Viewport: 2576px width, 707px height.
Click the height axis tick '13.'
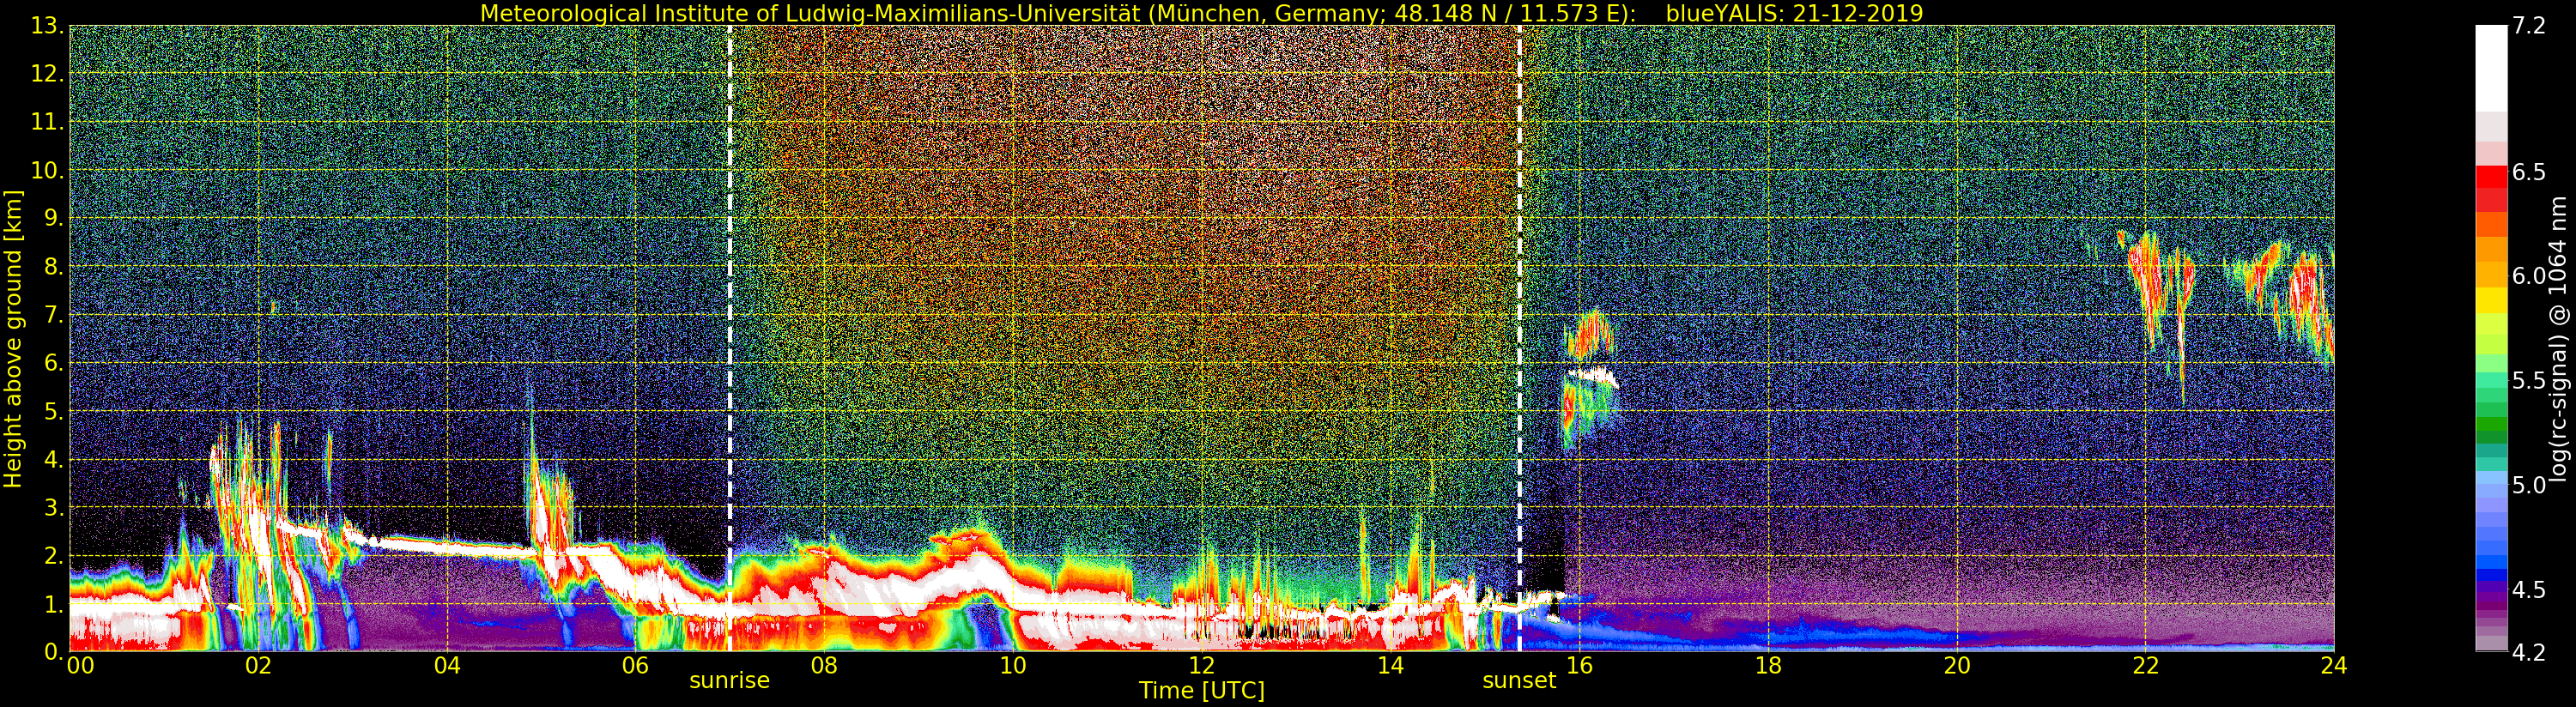tap(47, 26)
